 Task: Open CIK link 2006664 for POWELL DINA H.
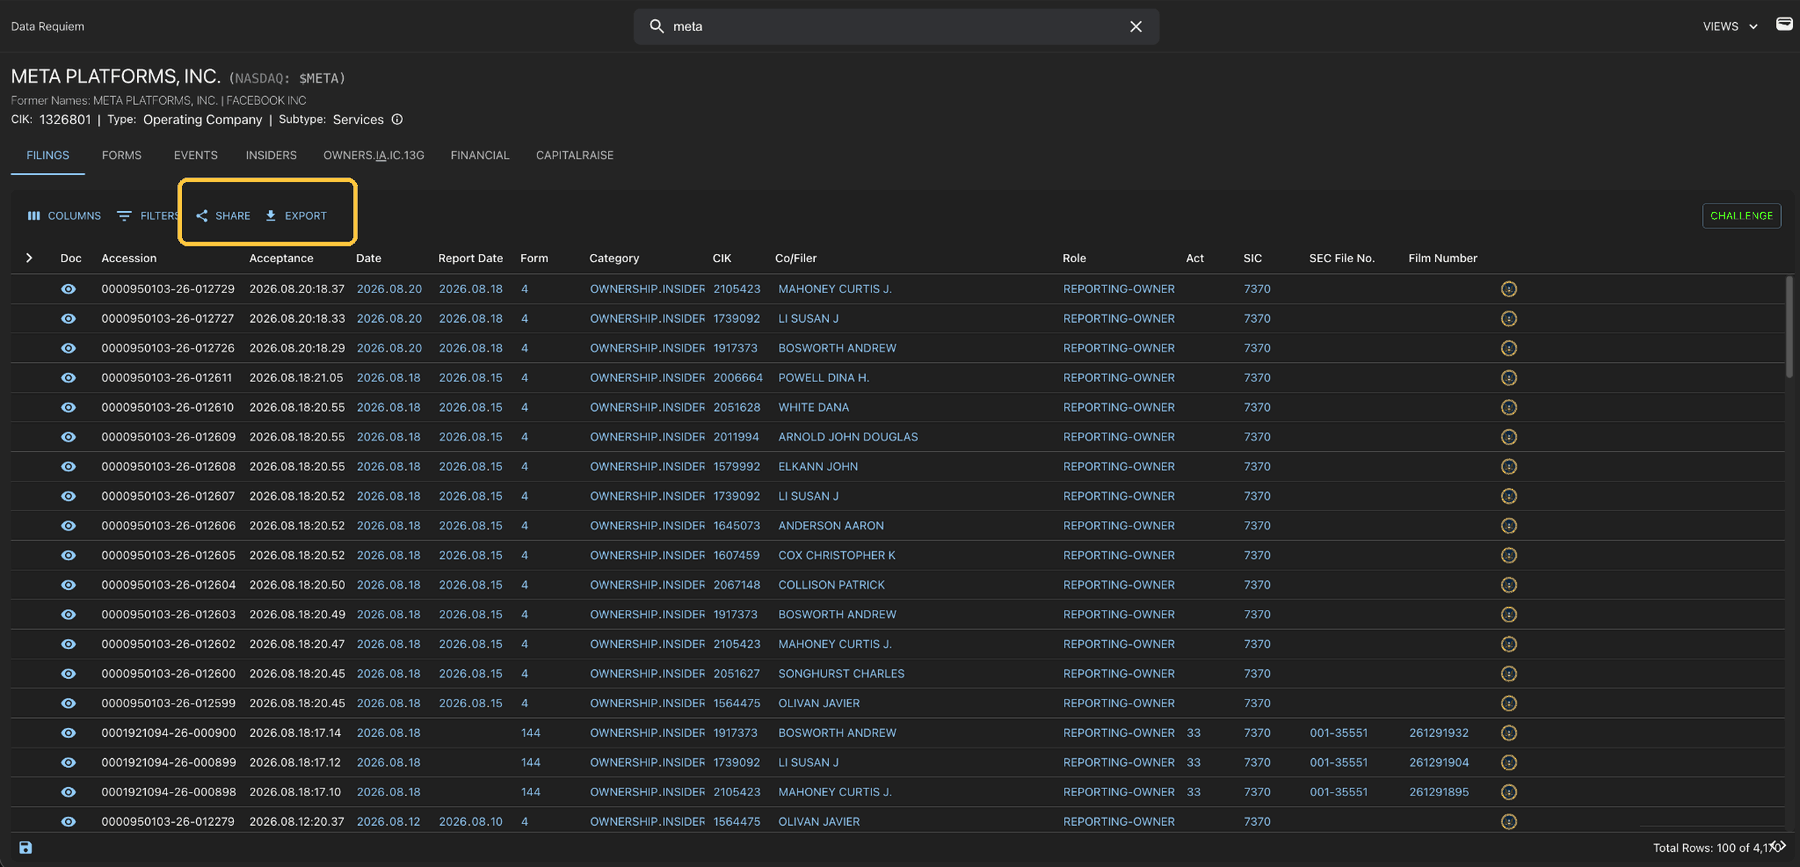tap(738, 378)
